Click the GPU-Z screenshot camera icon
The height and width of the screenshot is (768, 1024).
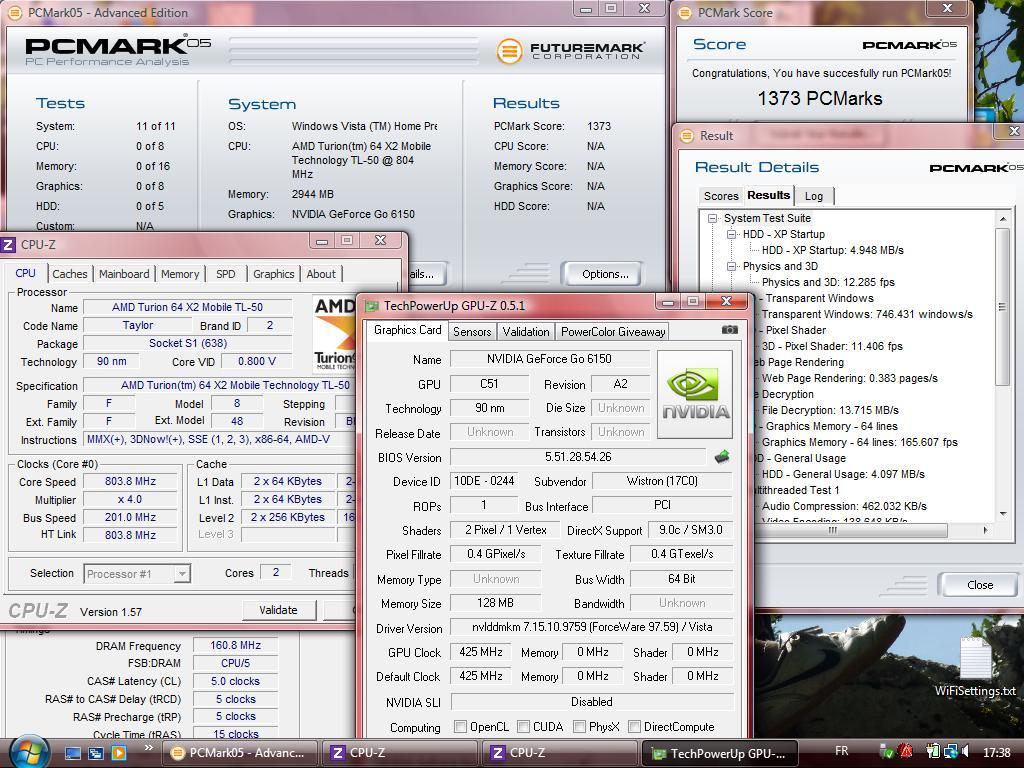729,330
